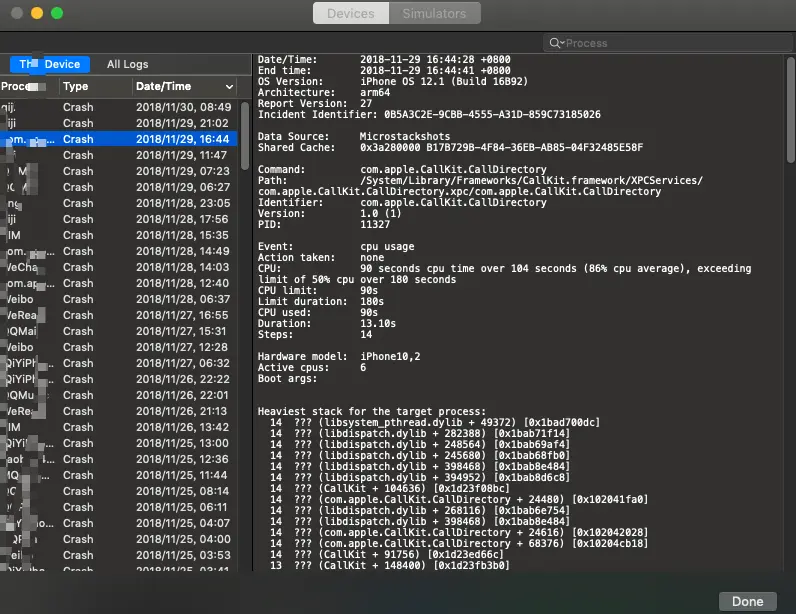Select the crash log dated 2018/11/28, 17:56
The image size is (796, 614).
click(119, 219)
